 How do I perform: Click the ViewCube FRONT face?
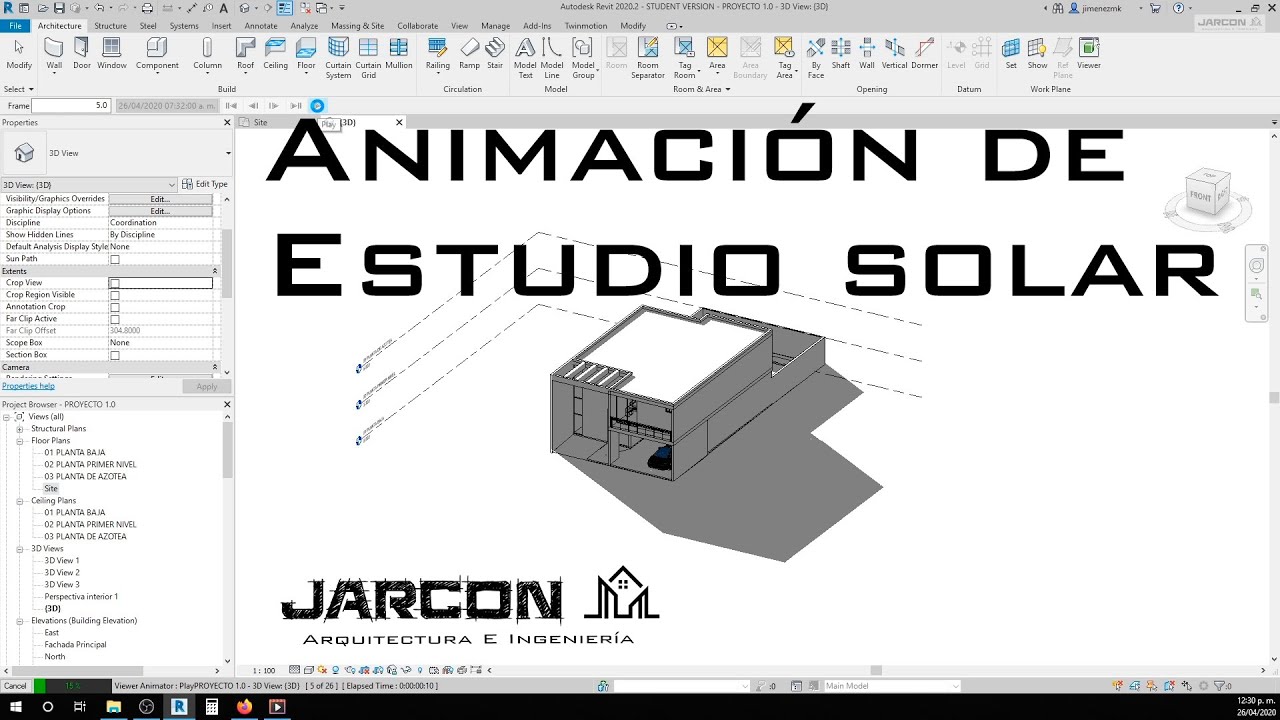(x=1200, y=197)
